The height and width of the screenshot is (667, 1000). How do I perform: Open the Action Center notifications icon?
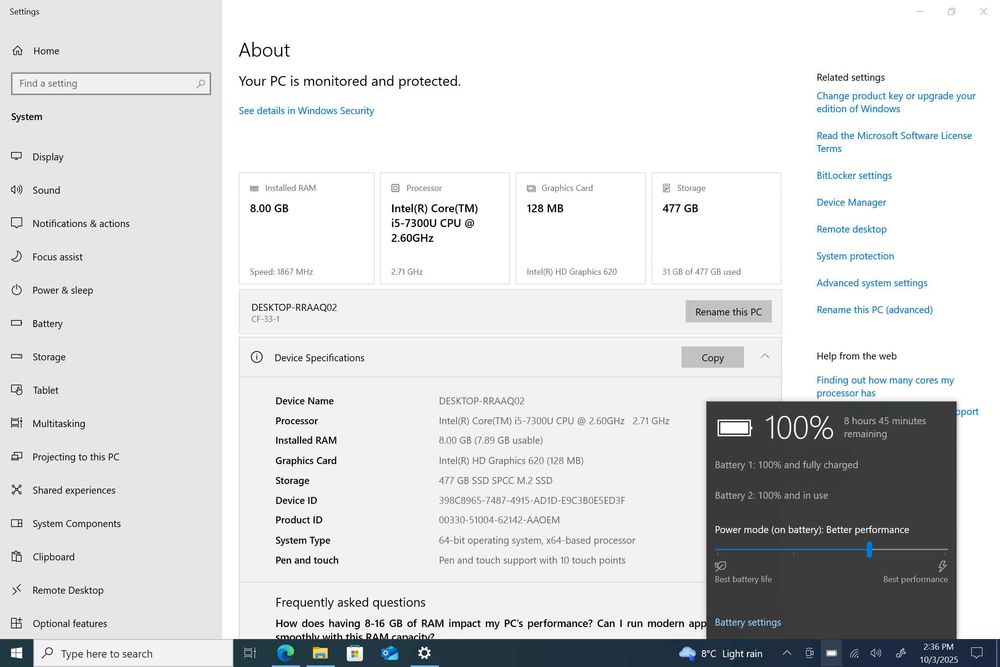click(976, 653)
